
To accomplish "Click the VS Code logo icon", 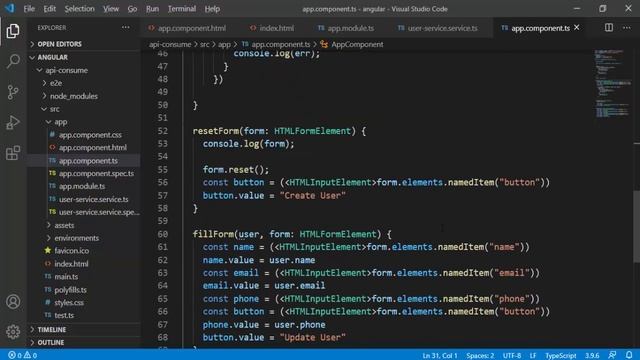I will (x=9, y=8).
